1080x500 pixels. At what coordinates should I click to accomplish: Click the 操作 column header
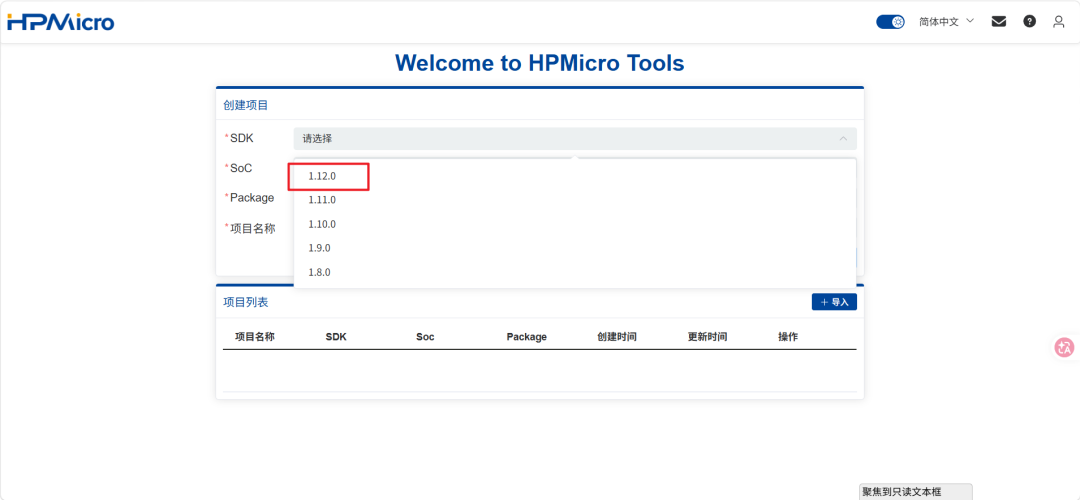coord(788,337)
